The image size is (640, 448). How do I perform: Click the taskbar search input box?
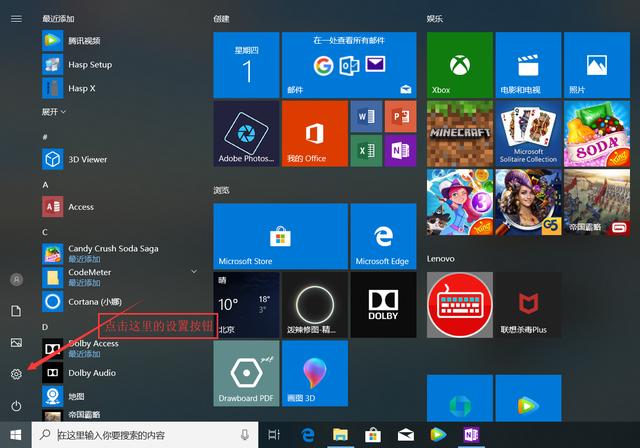click(145, 435)
